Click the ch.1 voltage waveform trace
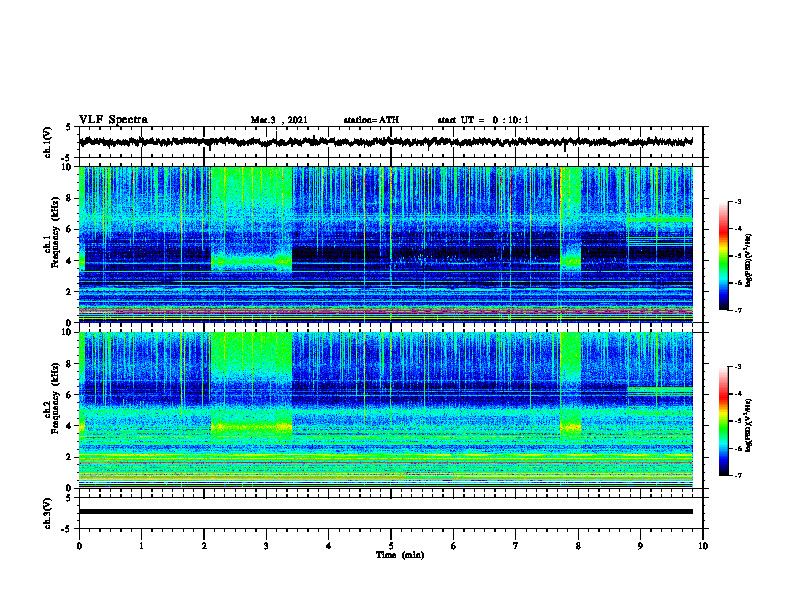 pyautogui.click(x=386, y=142)
